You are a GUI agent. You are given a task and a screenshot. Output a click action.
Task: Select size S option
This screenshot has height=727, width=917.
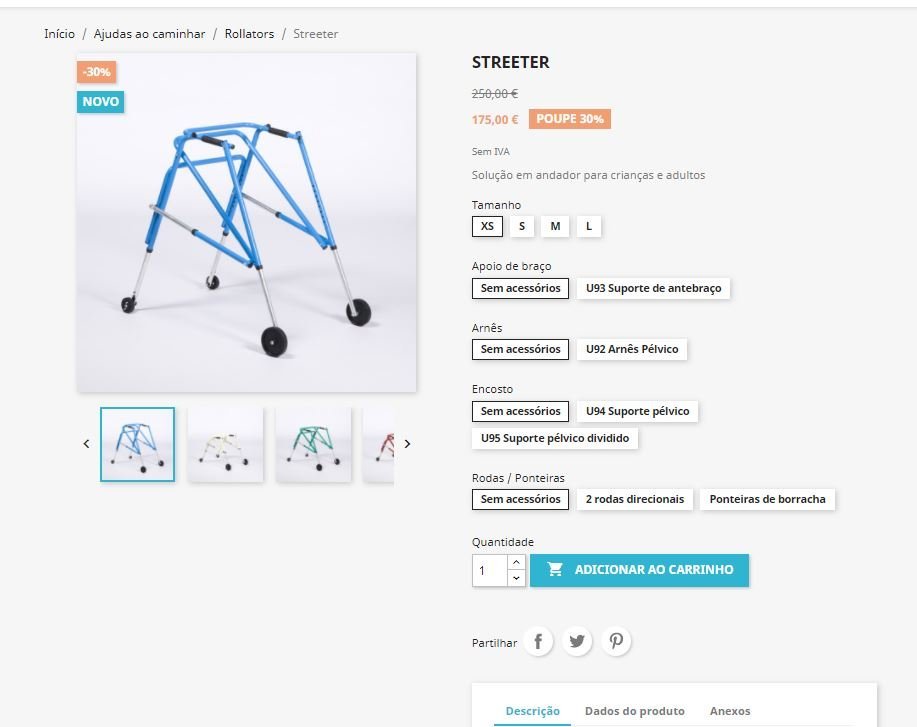point(522,226)
